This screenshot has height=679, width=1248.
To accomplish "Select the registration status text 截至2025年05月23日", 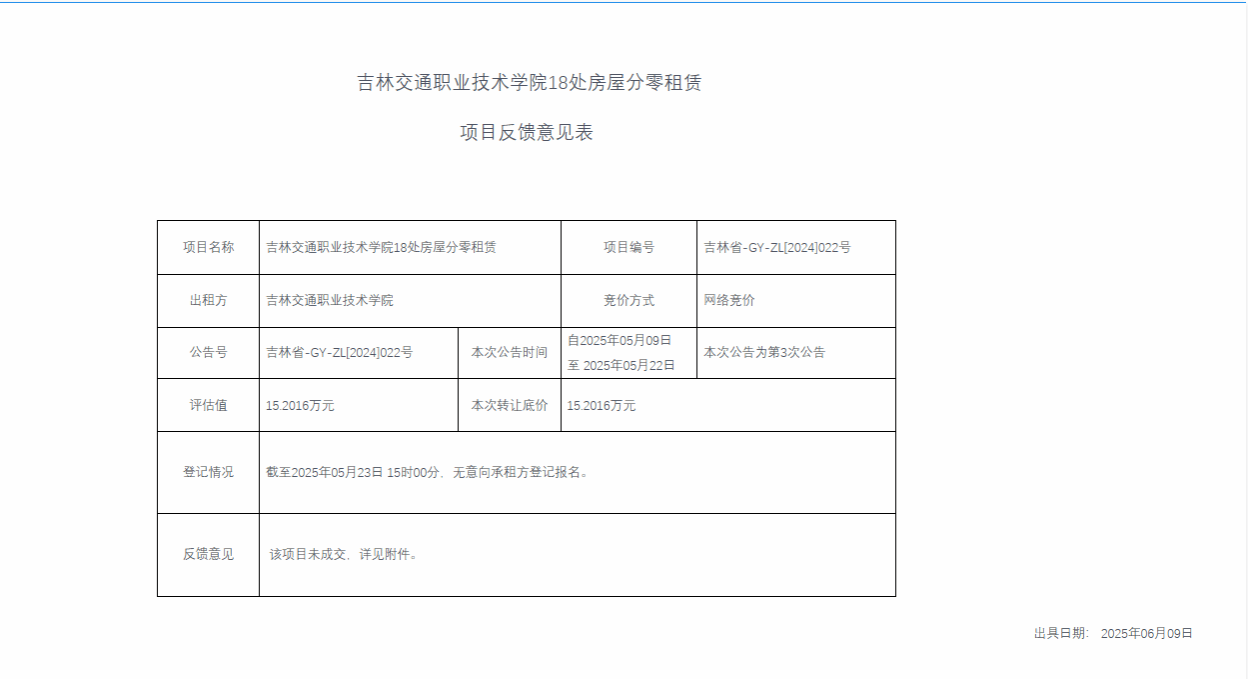I will [429, 472].
